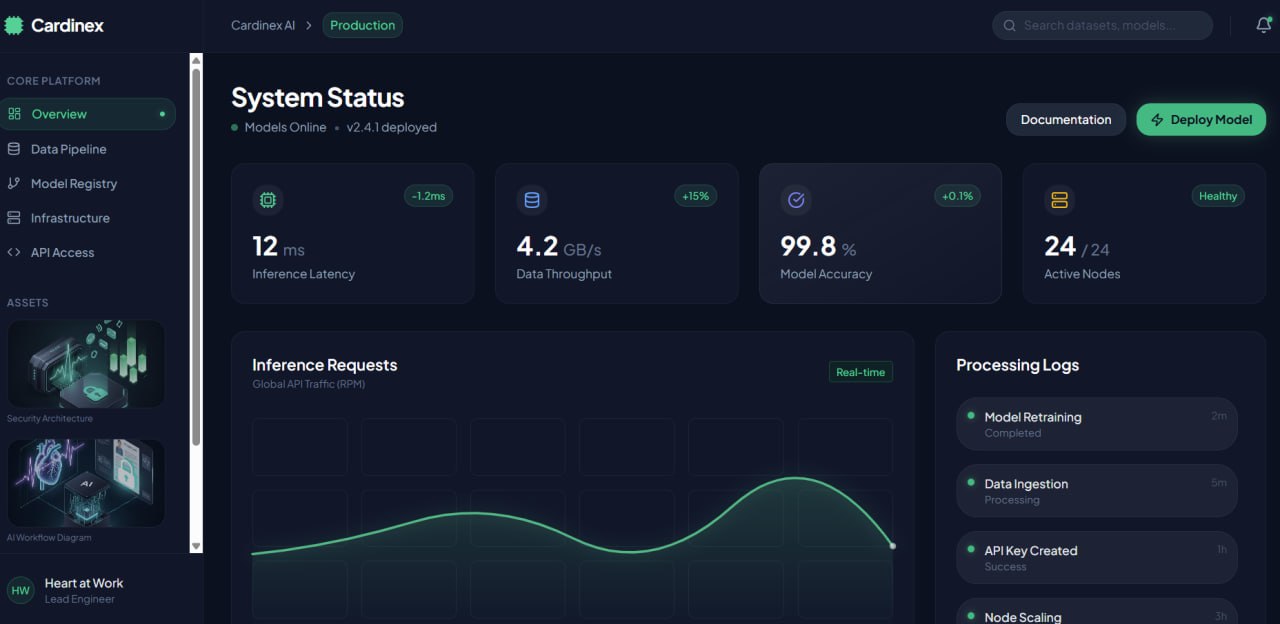Image resolution: width=1280 pixels, height=624 pixels.
Task: Click the Inference Latency card label
Action: pyautogui.click(x=303, y=274)
